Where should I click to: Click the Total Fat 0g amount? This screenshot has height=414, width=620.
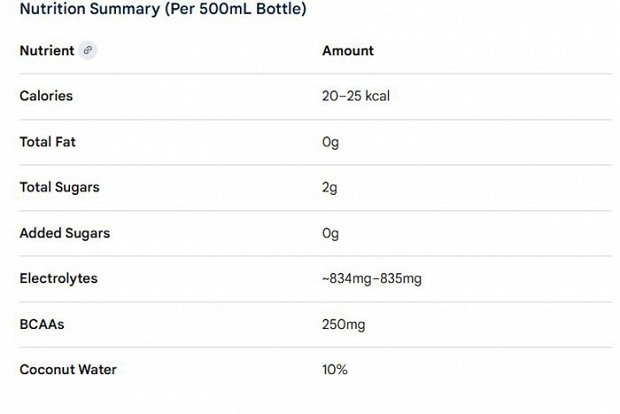(x=331, y=142)
